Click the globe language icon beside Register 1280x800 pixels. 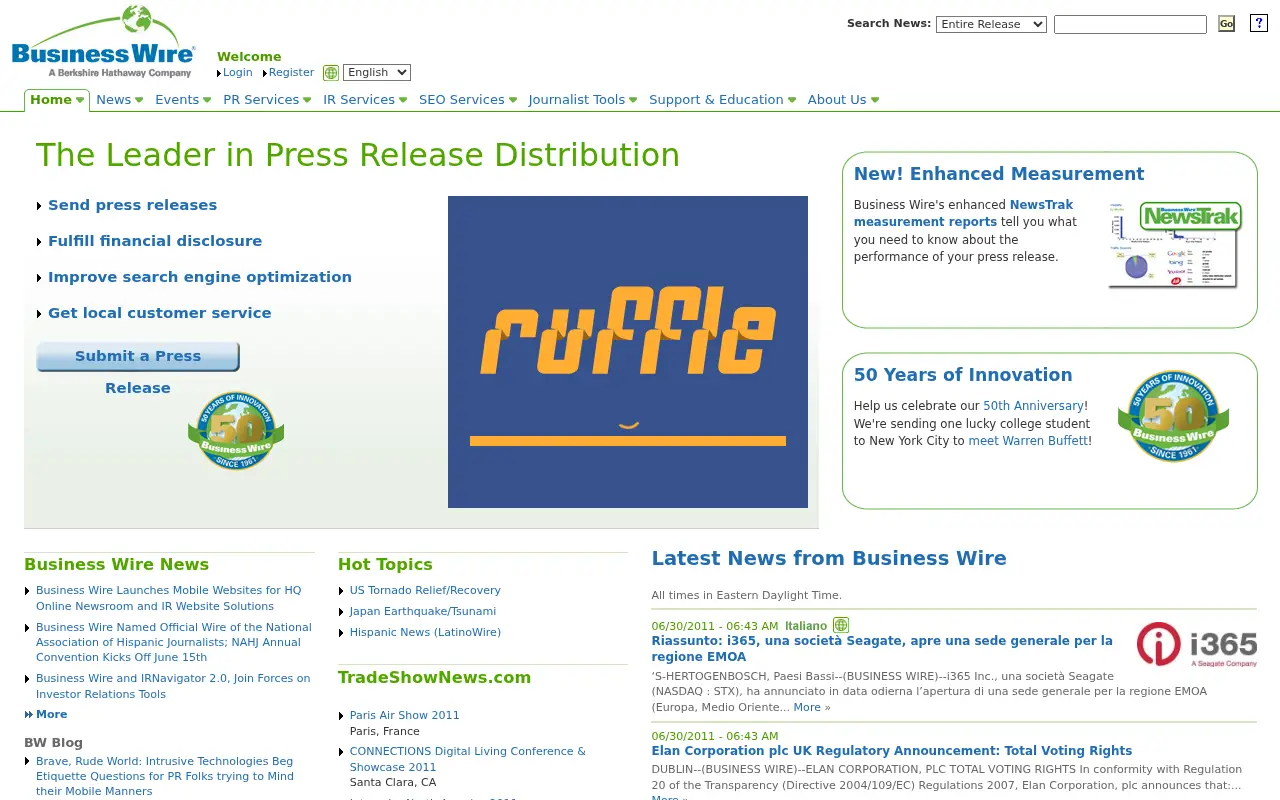pos(331,73)
